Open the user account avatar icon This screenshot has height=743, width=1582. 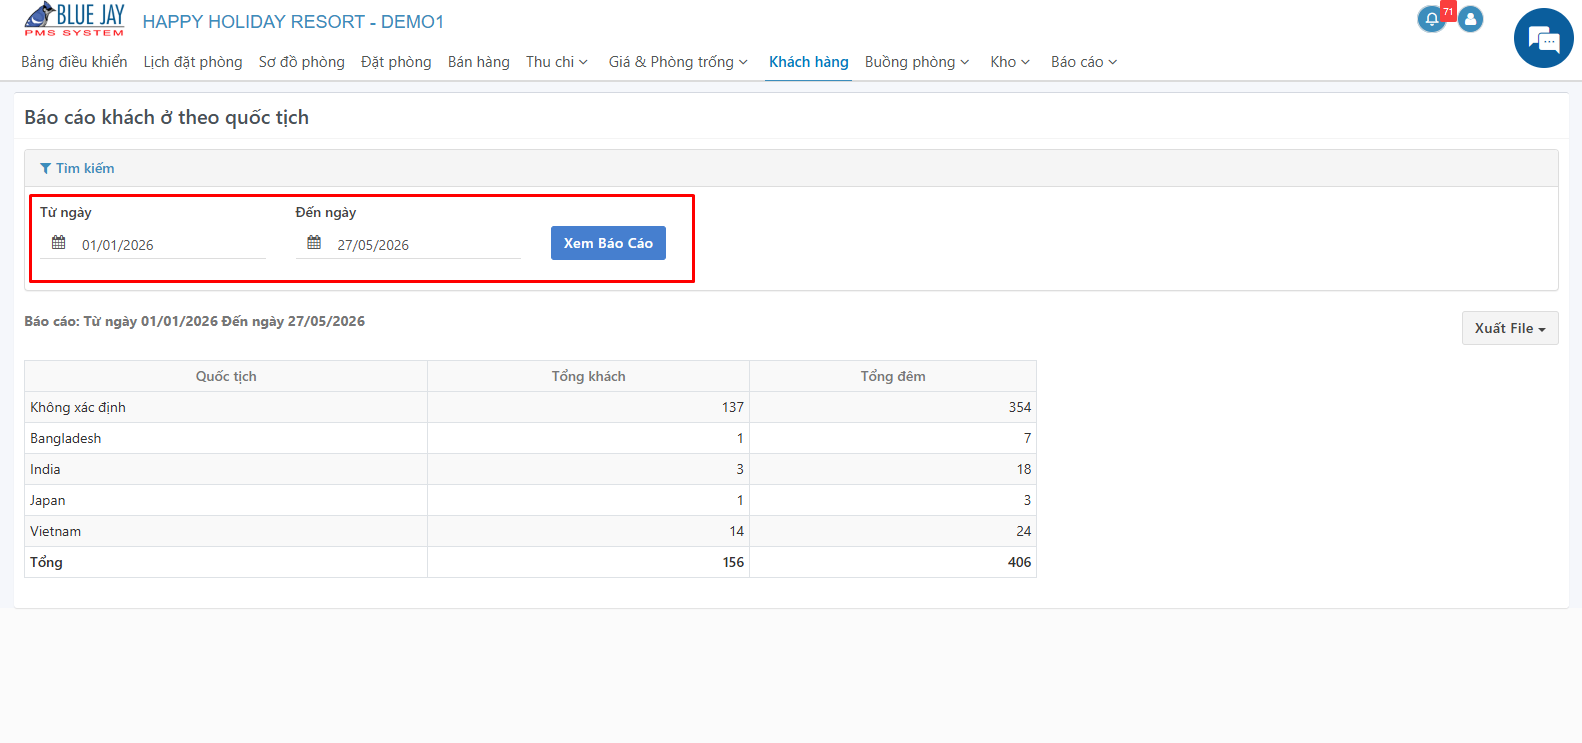(x=1470, y=19)
